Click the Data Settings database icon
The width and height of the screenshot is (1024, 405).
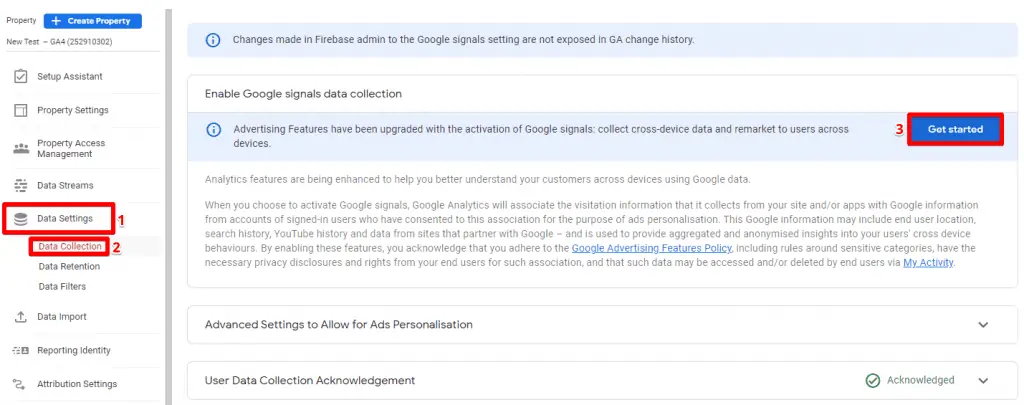click(x=21, y=218)
